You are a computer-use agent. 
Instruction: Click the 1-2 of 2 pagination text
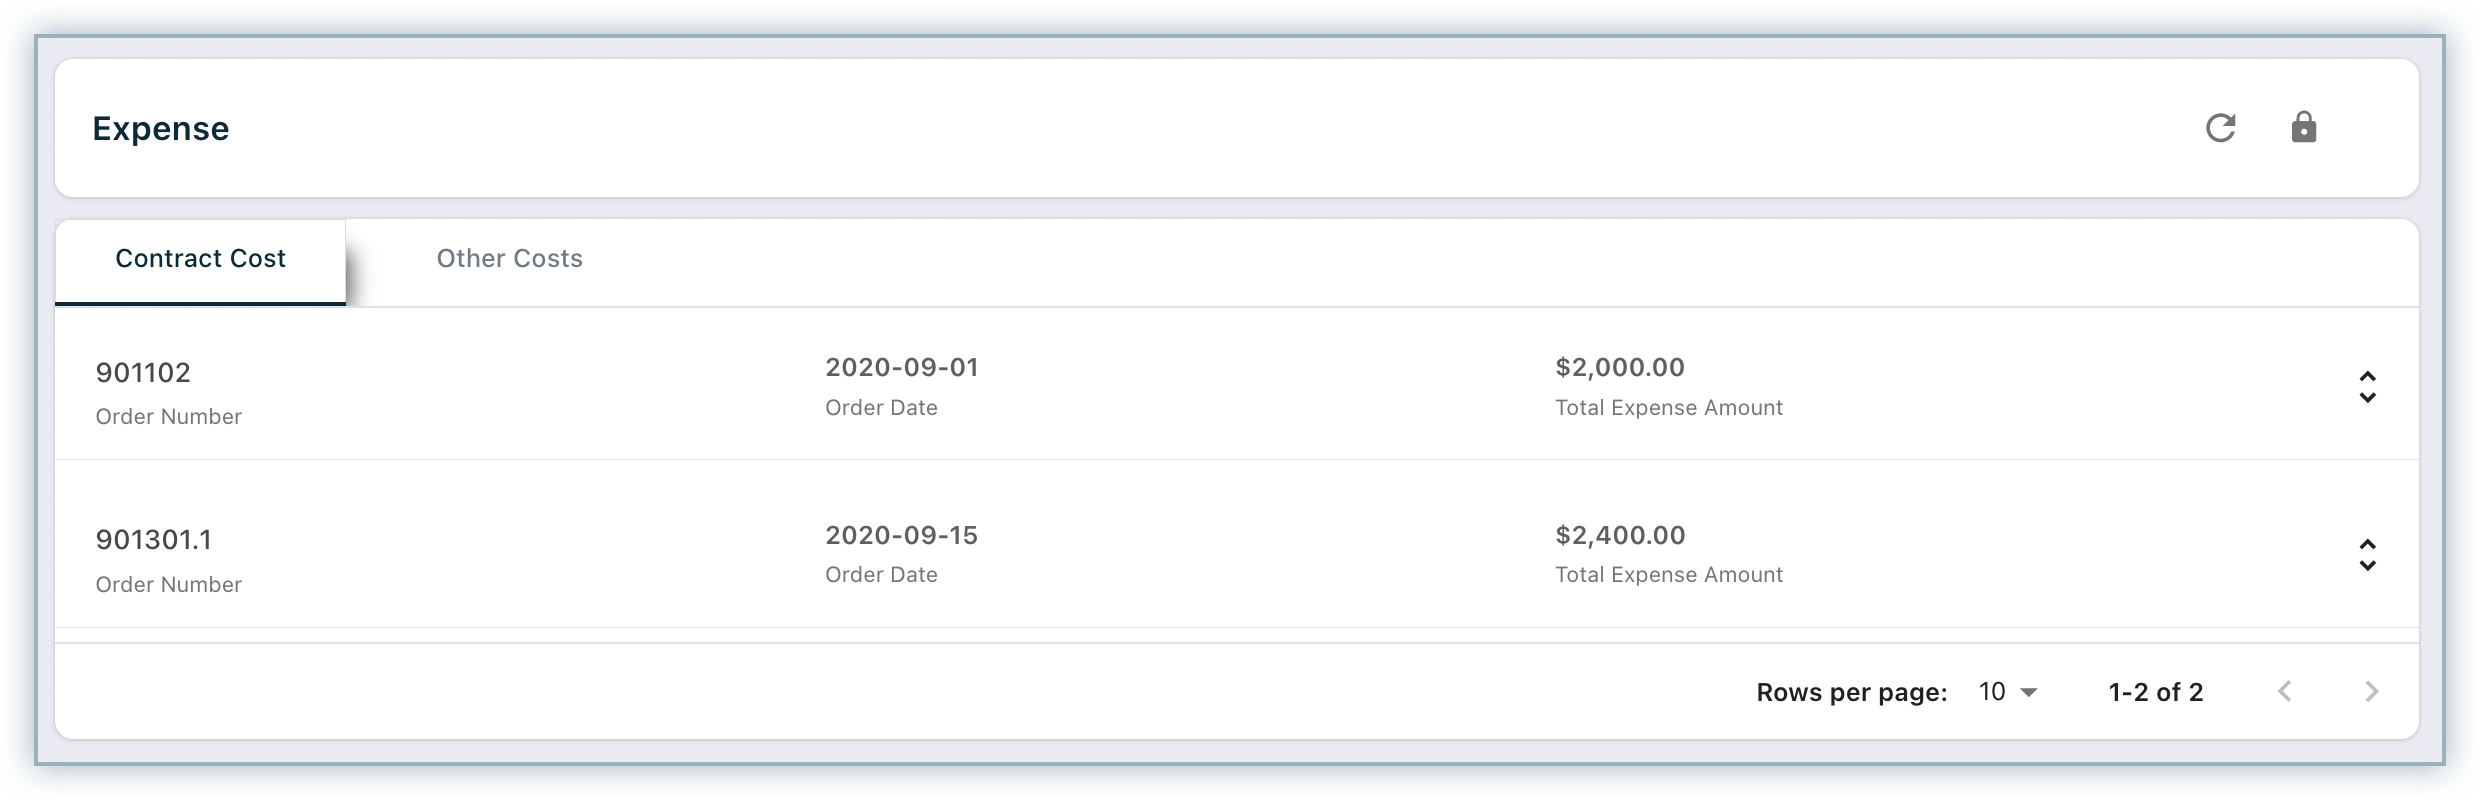pyautogui.click(x=2156, y=692)
